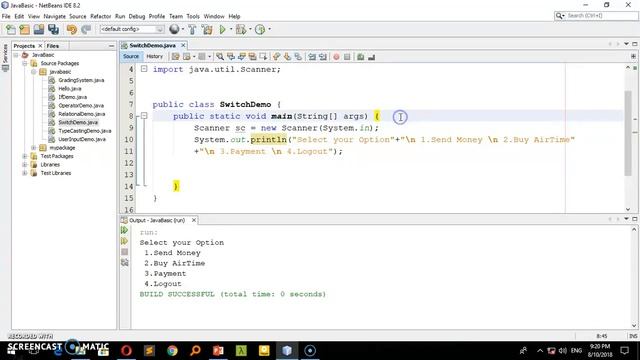The image size is (640, 360).
Task: Click the Undo arrow icon
Action: pos(72,29)
